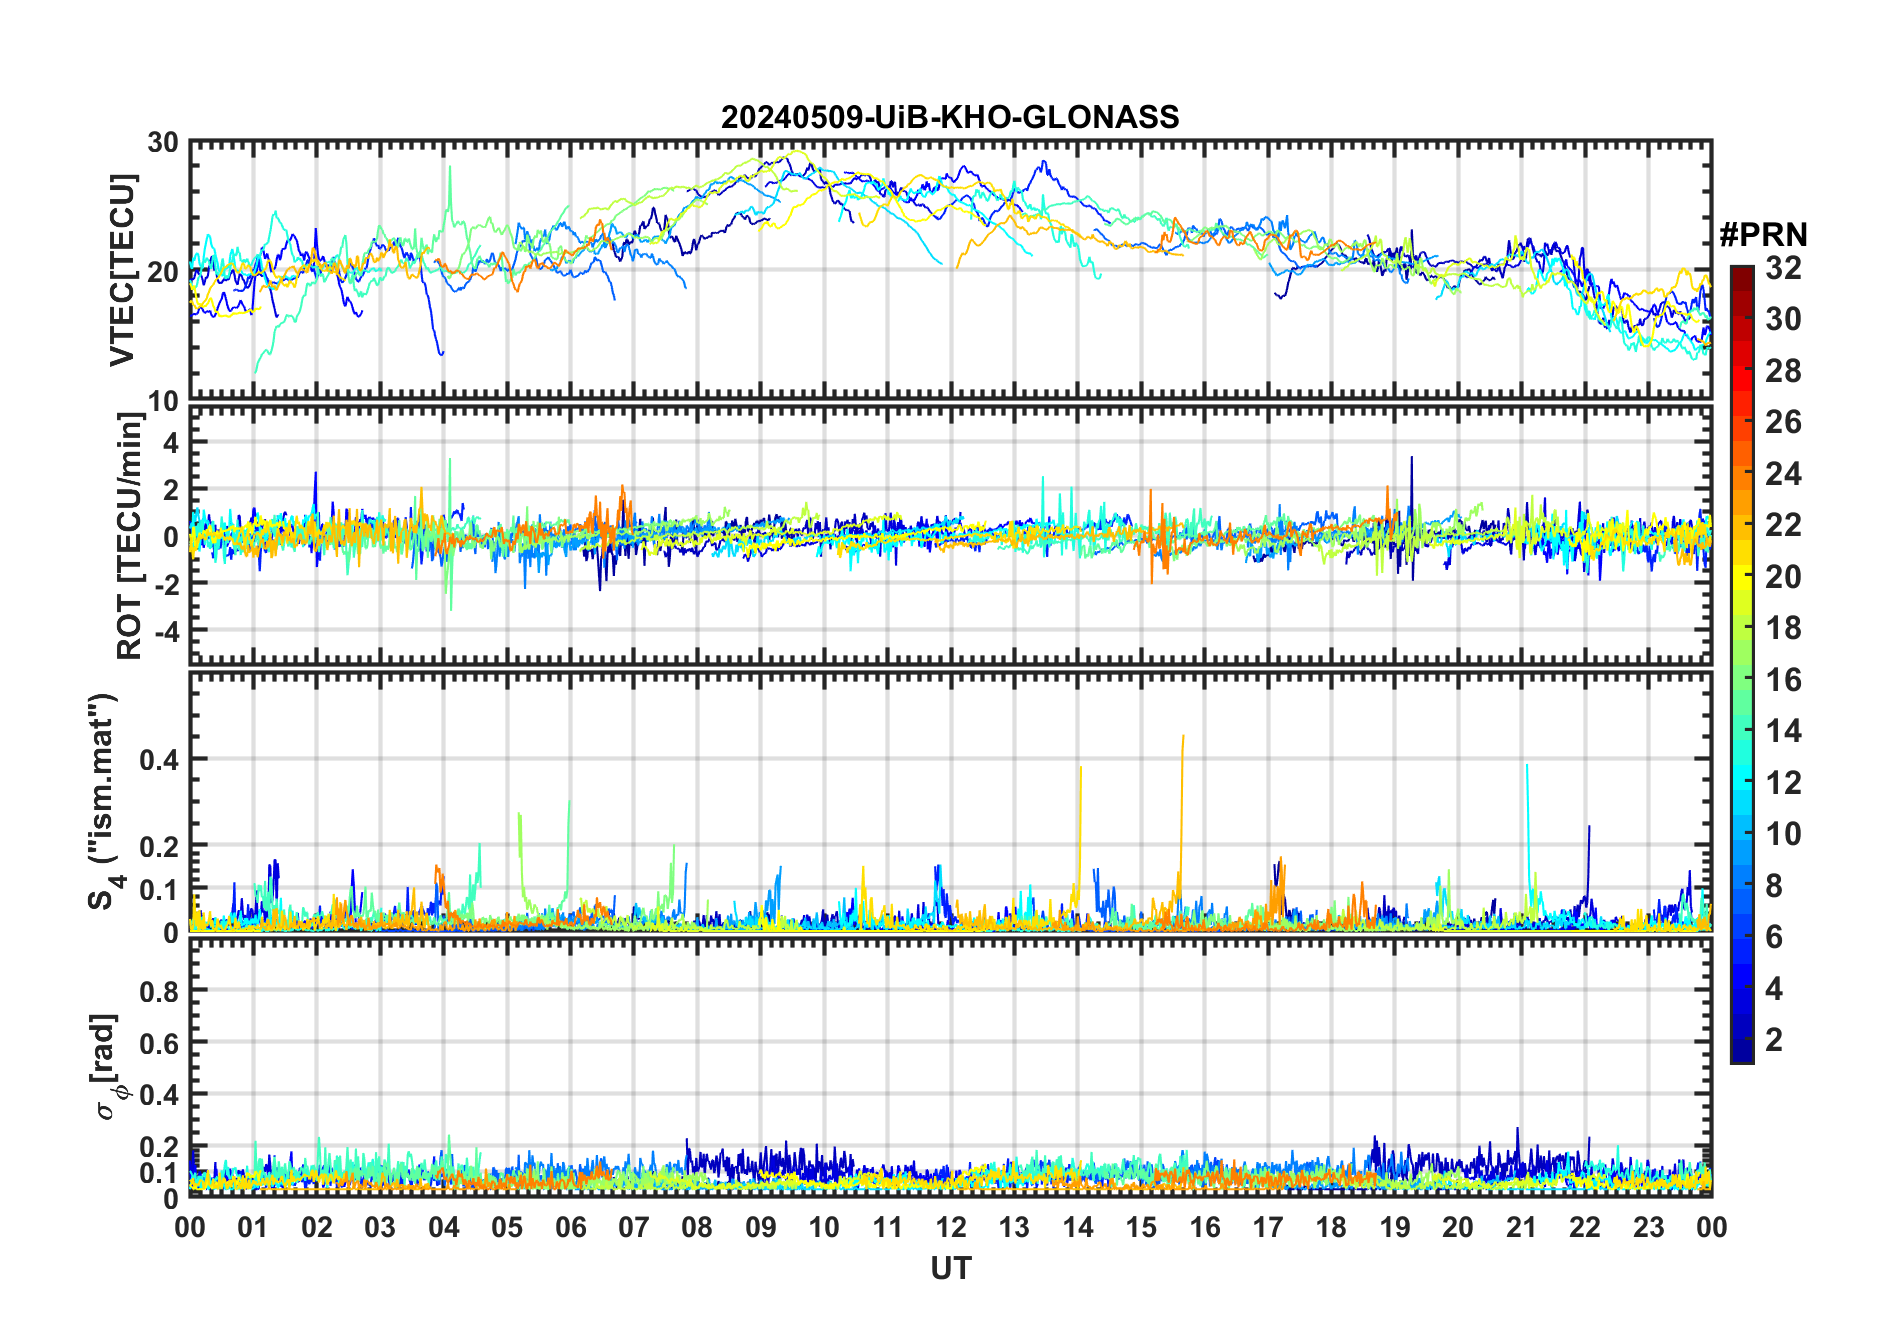Click the 0.4 tick label on the S4 axis
Screen dimensions: 1902x1330
coord(159,760)
